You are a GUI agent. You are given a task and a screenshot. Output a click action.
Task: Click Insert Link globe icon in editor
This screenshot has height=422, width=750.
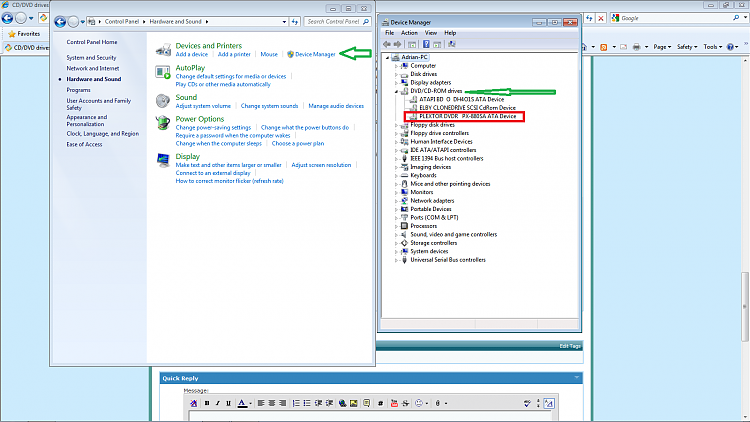tap(342, 403)
